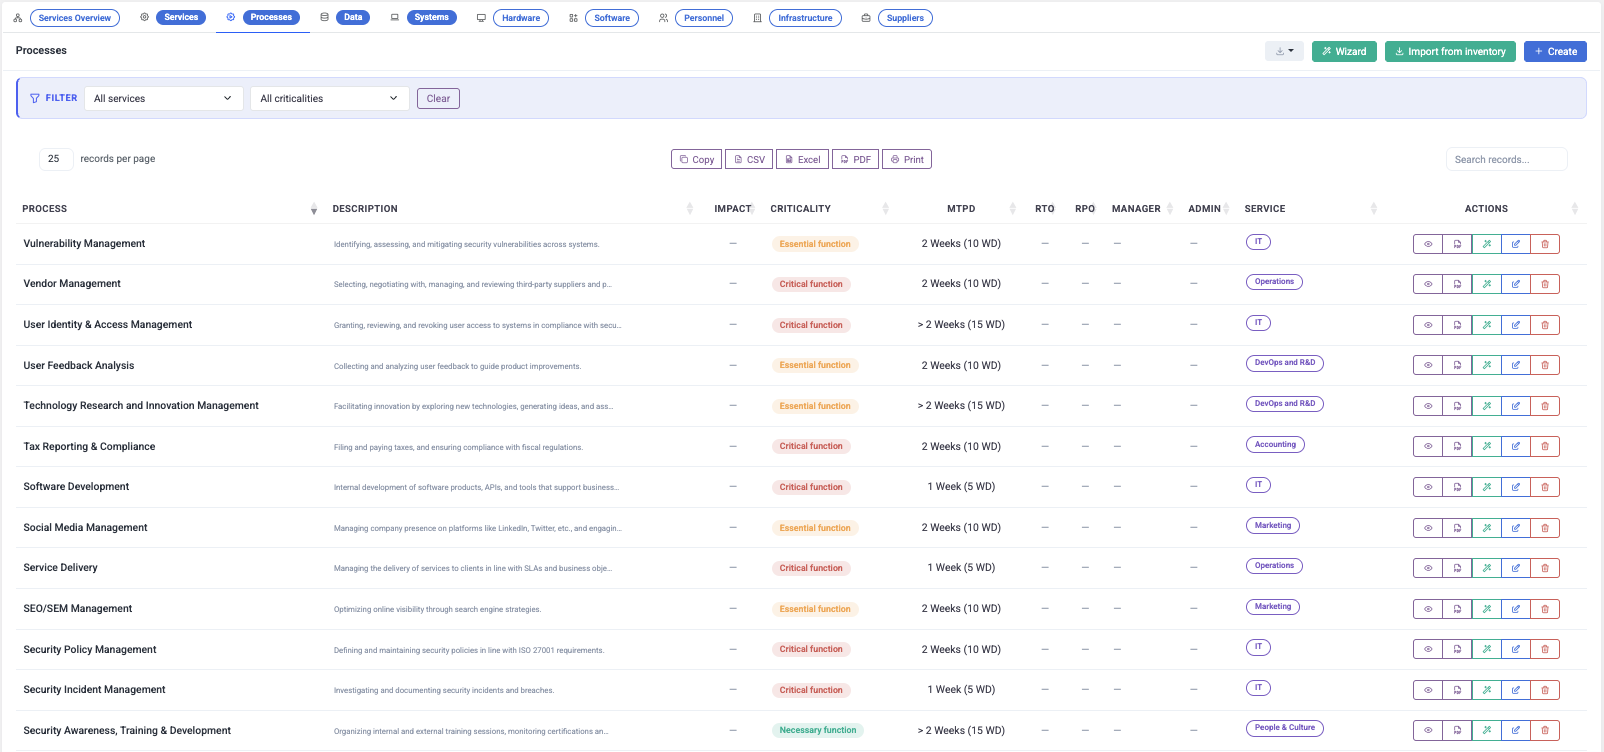1604x752 pixels.
Task: Export the table as PDF
Action: pyautogui.click(x=855, y=159)
